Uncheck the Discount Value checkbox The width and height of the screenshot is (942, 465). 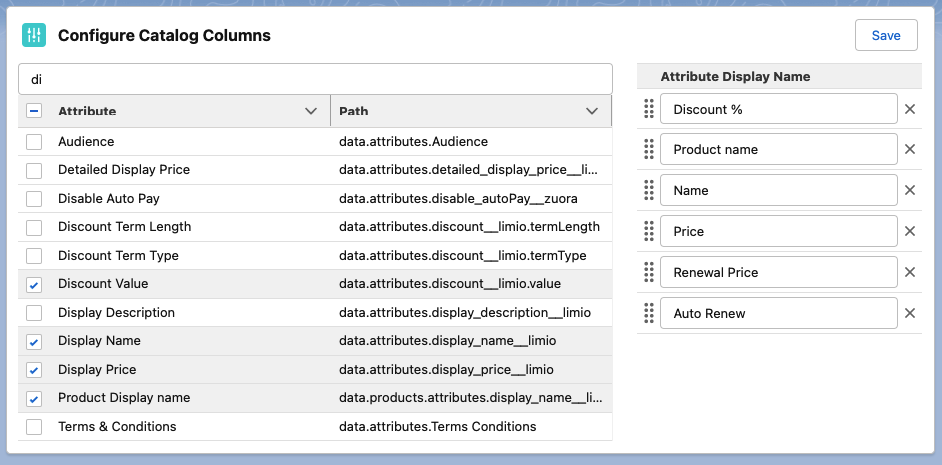click(34, 284)
